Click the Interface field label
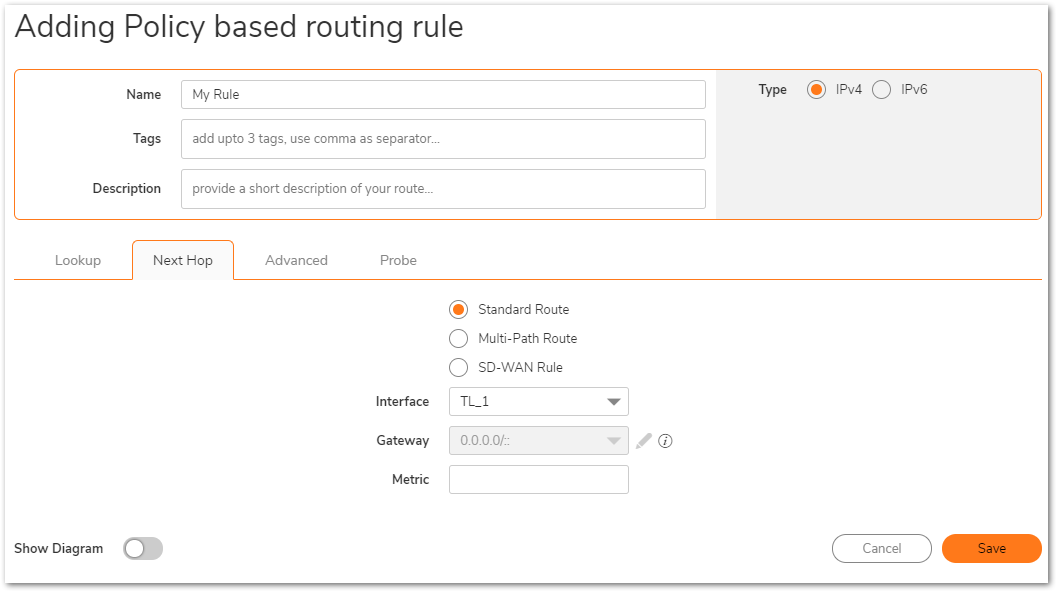Image resolution: width=1057 pixels, height=592 pixels. coord(402,402)
